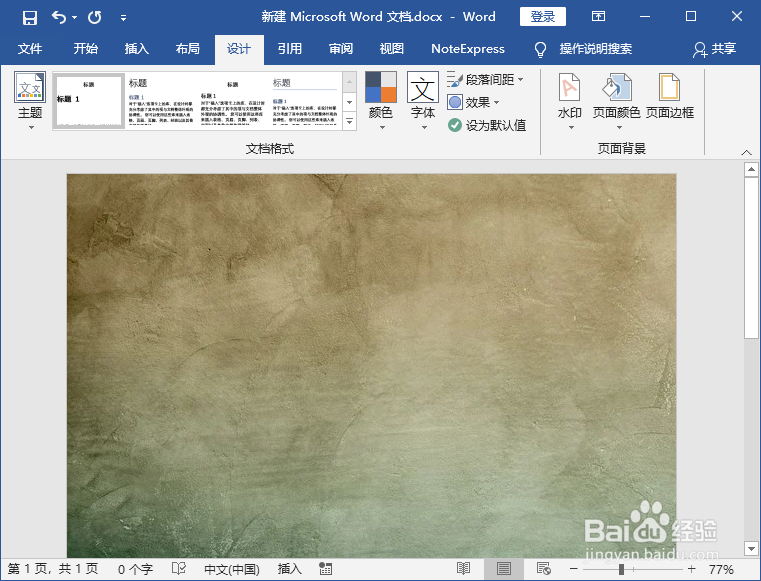Move to next row in style gallery
Image resolution: width=761 pixels, height=581 pixels.
click(x=349, y=102)
